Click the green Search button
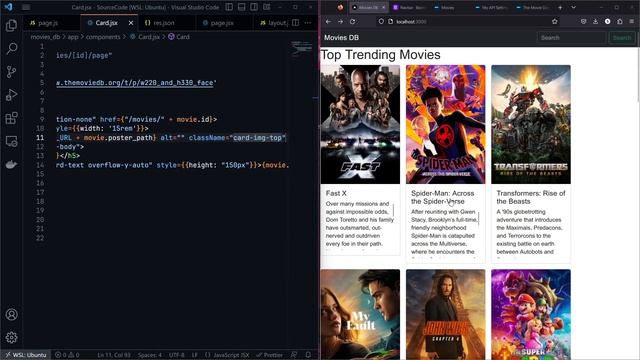This screenshot has height=360, width=640. [x=622, y=38]
